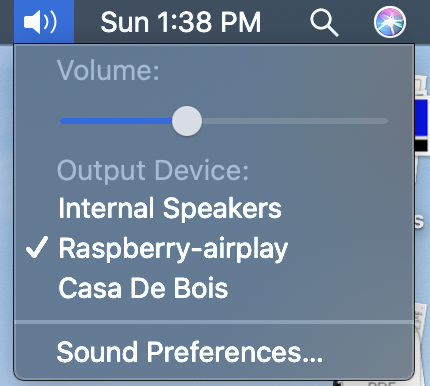Screen dimensions: 430x386
Task: Click the blue filled part of volume track
Action: [x=116, y=121]
